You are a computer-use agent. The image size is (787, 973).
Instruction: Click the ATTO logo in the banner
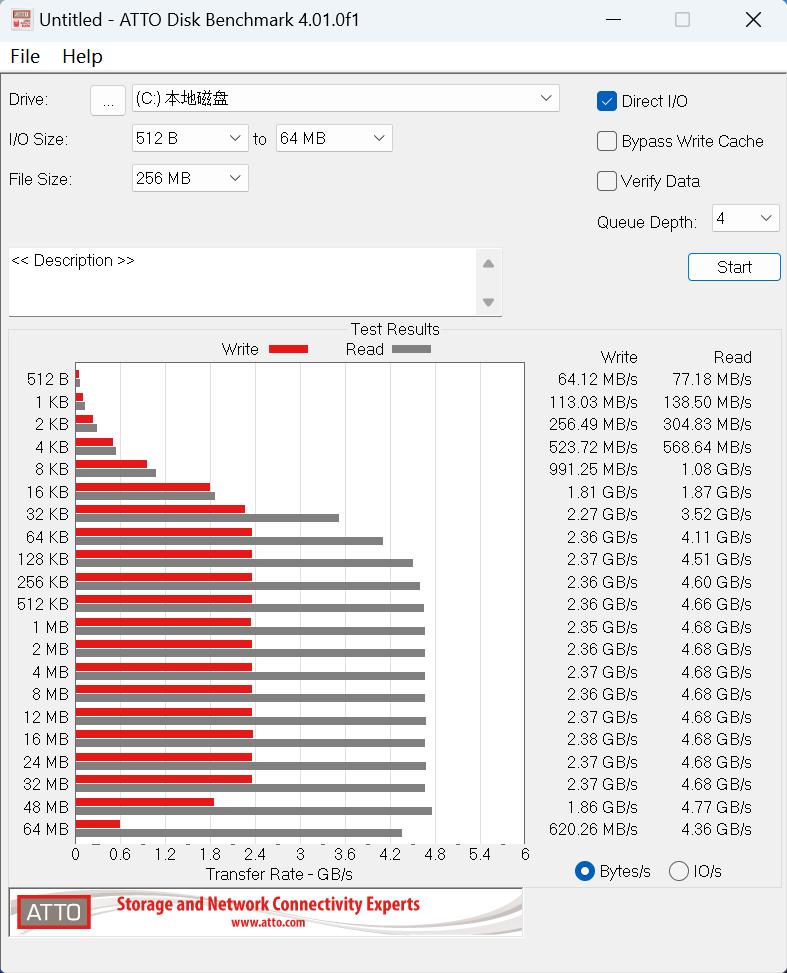point(52,912)
